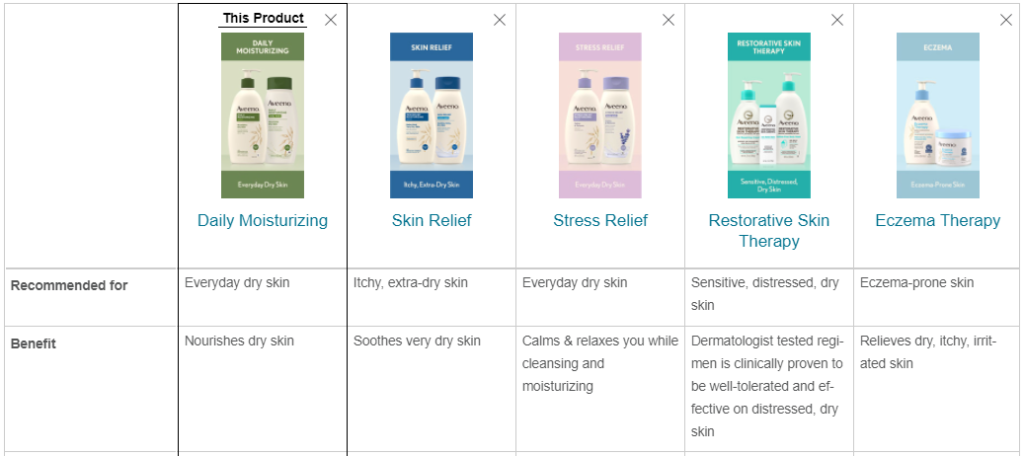Remove Stress Relief column with X icon

coord(668,20)
